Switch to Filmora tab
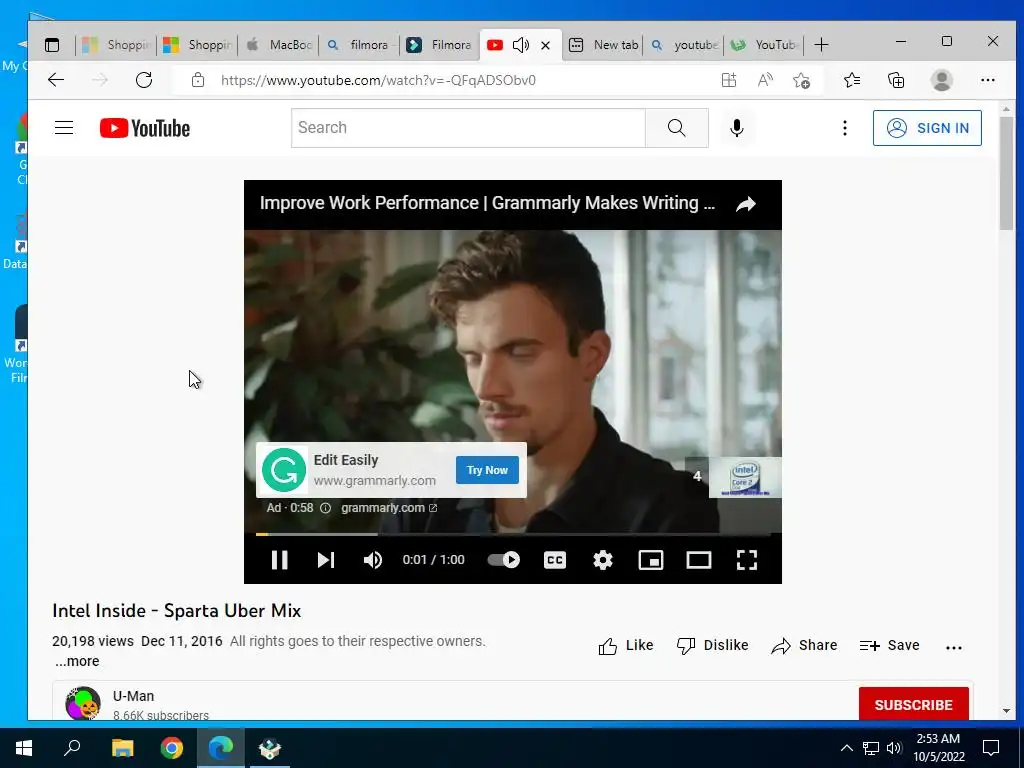 [440, 44]
